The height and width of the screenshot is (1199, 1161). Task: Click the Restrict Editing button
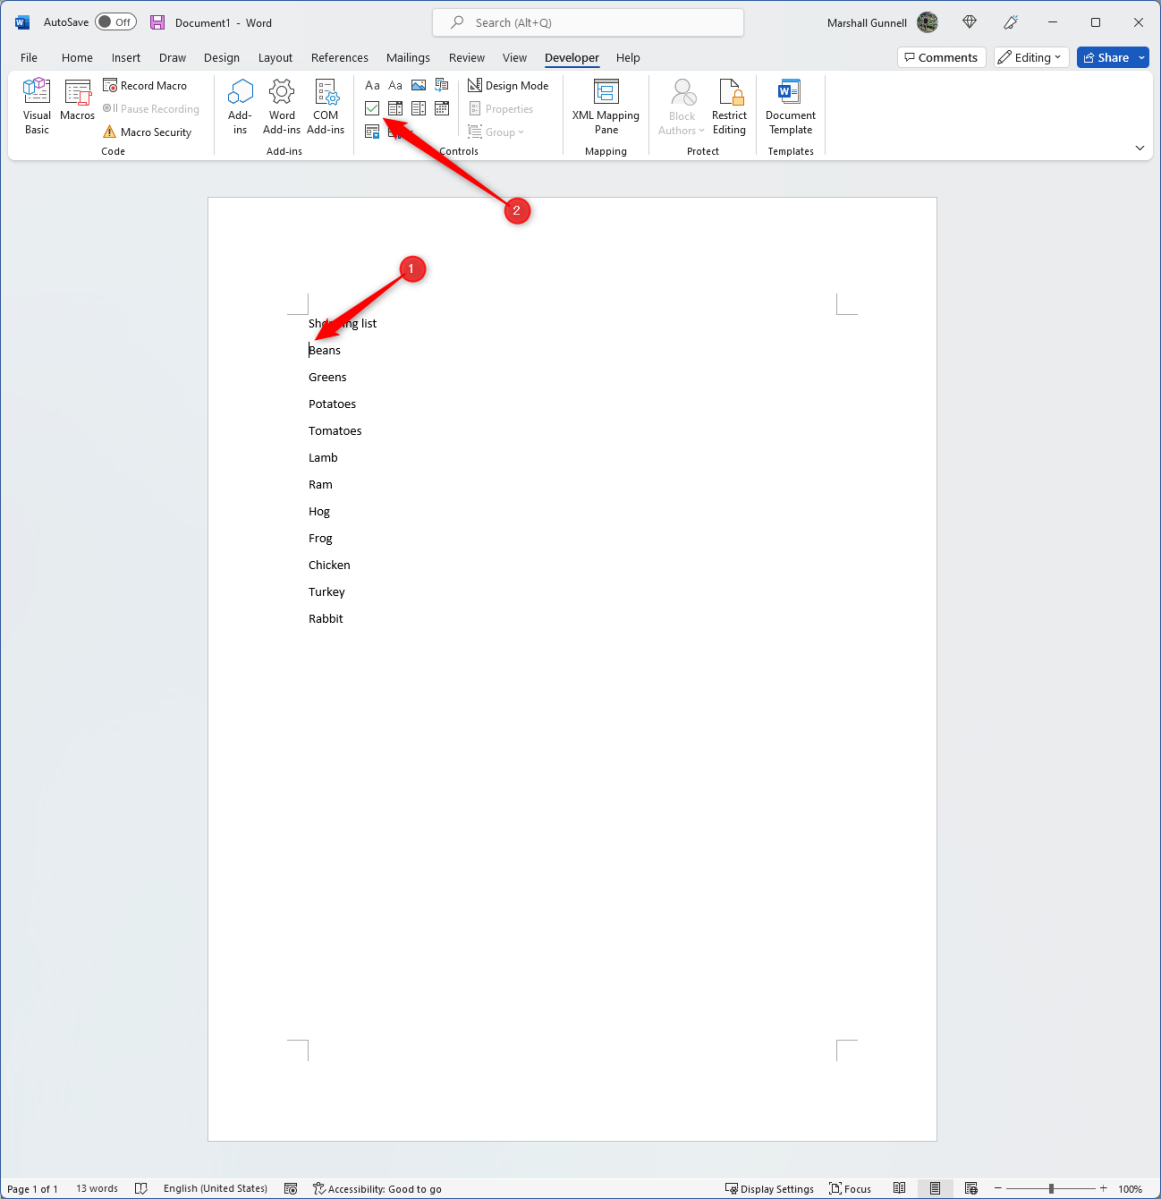point(729,105)
